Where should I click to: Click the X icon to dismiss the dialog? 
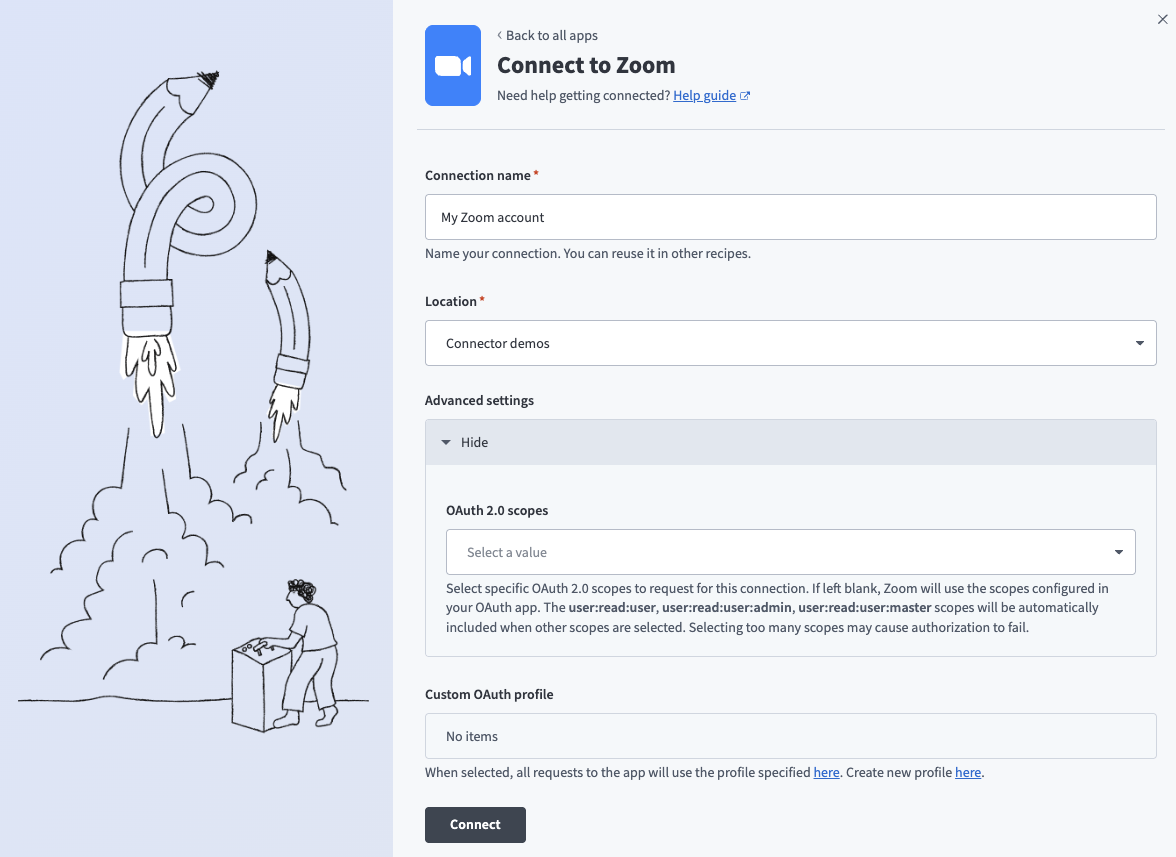pos(1162,18)
